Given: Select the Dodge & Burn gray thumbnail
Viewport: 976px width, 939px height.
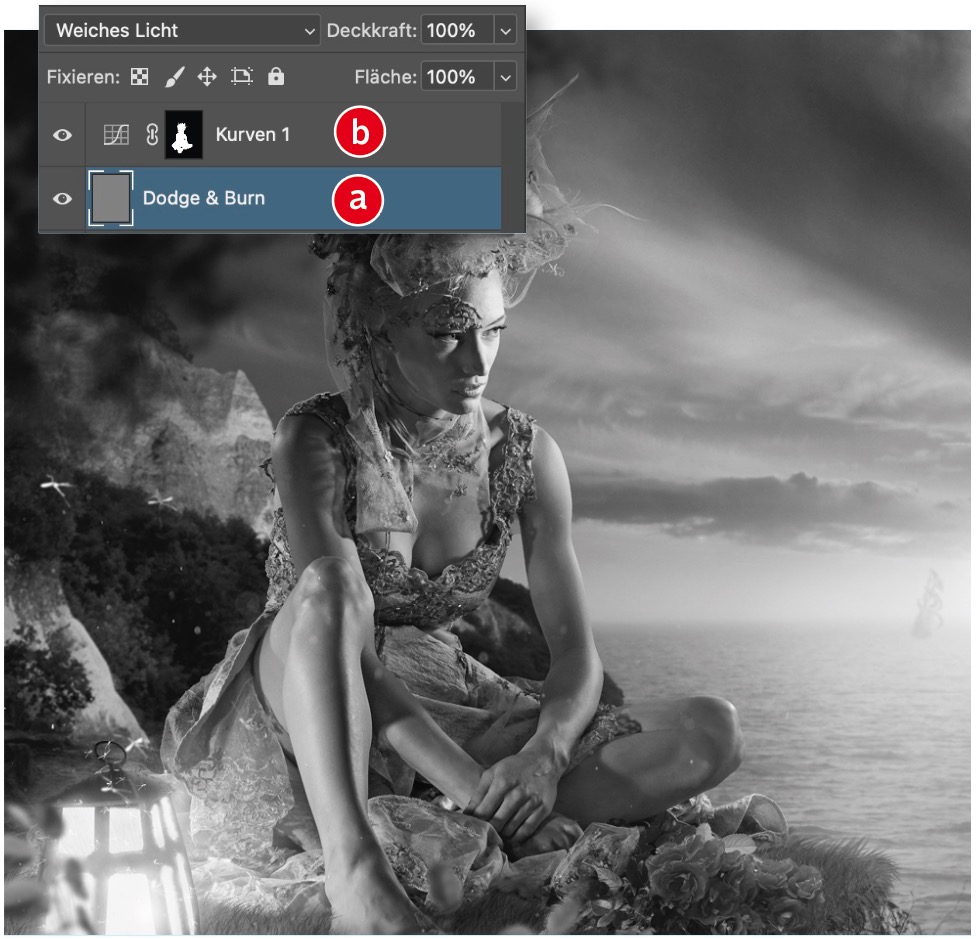Looking at the screenshot, I should (111, 198).
